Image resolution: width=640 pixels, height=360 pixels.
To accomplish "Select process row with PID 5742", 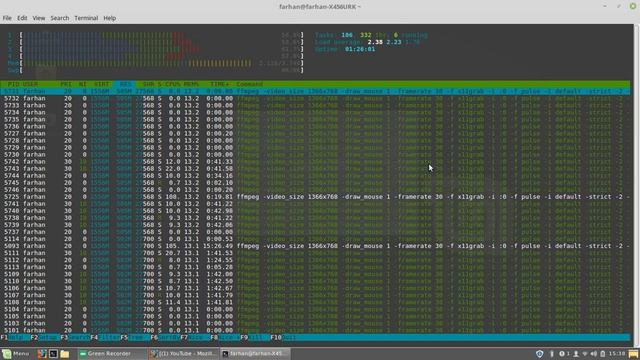I will (x=315, y=162).
